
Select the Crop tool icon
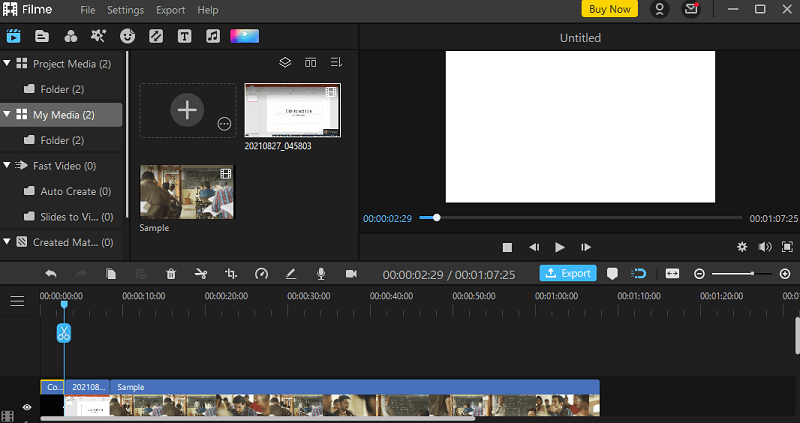click(231, 274)
